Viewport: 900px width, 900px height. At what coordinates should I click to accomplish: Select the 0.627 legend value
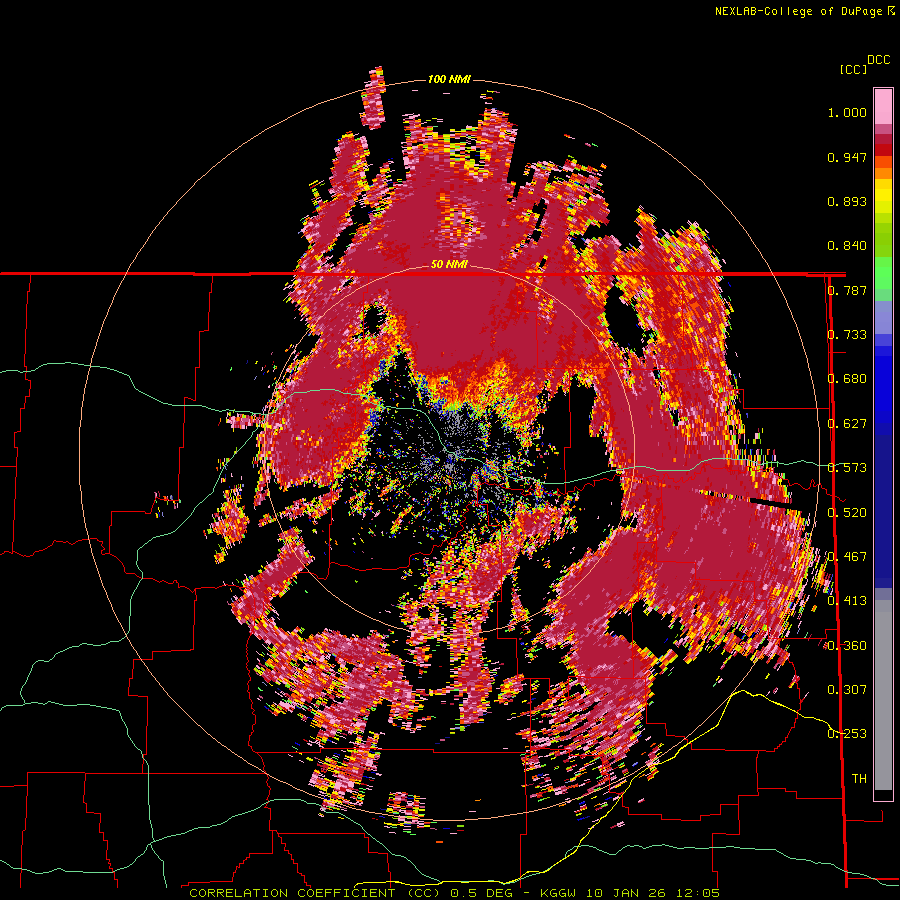tap(847, 424)
